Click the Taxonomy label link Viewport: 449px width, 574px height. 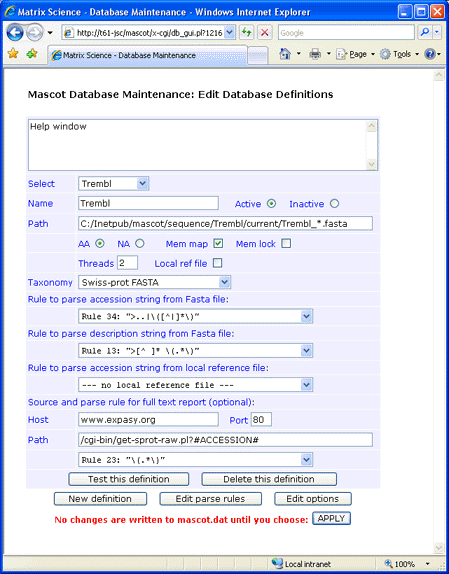point(50,283)
